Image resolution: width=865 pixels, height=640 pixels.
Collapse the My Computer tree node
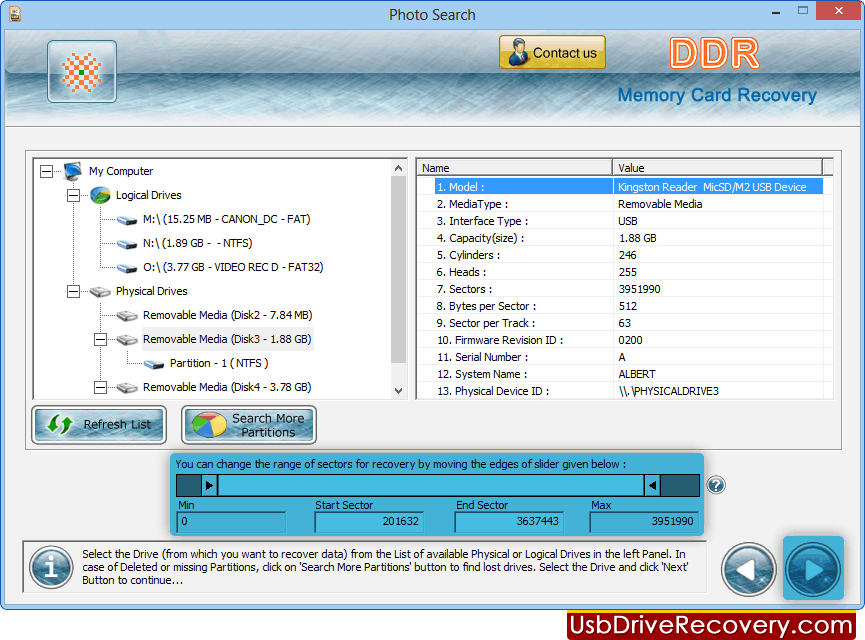[x=46, y=172]
